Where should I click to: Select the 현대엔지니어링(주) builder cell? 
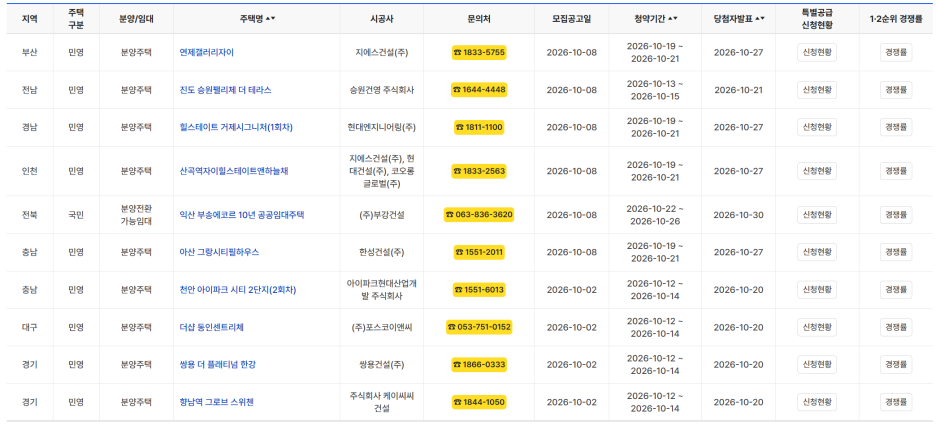[382, 127]
